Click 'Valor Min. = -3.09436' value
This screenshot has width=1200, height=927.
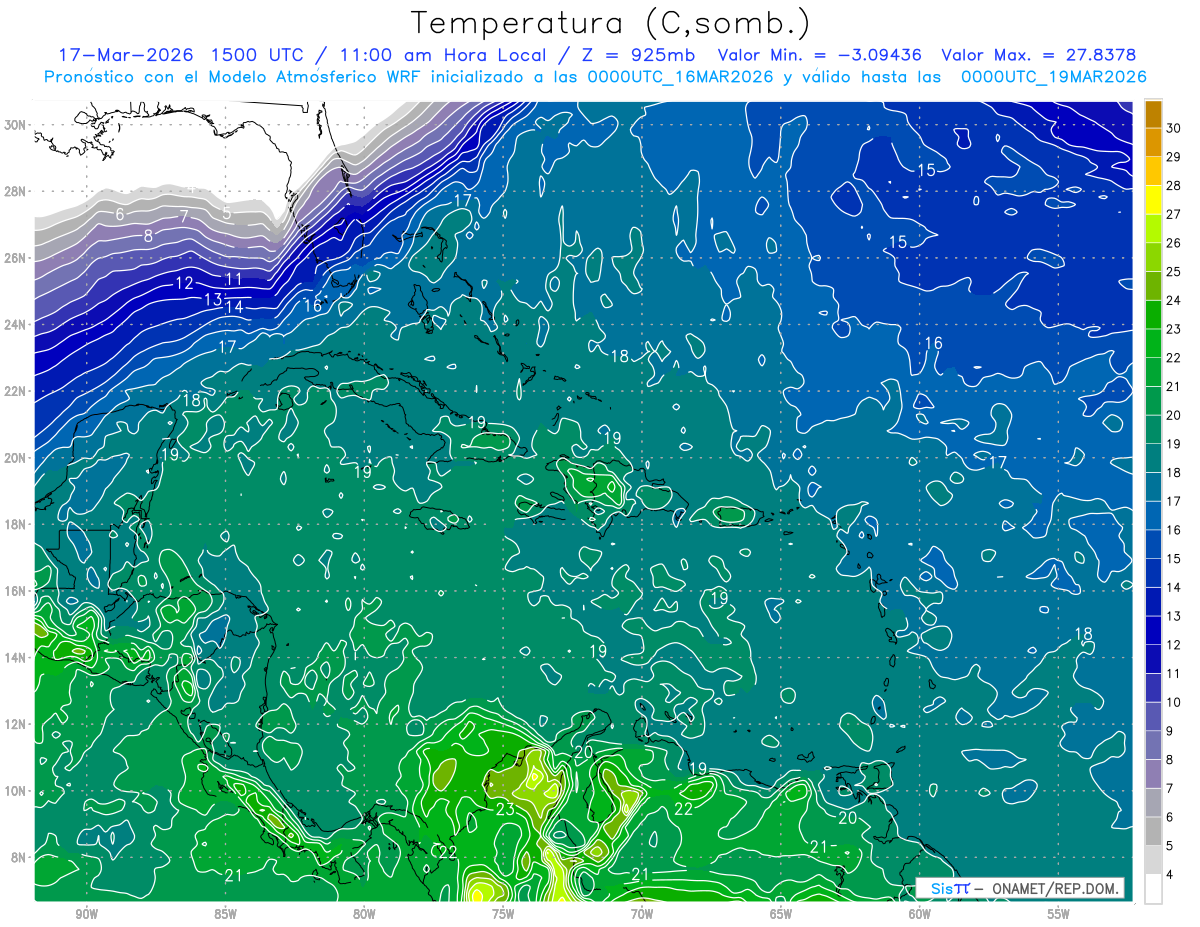coord(820,55)
